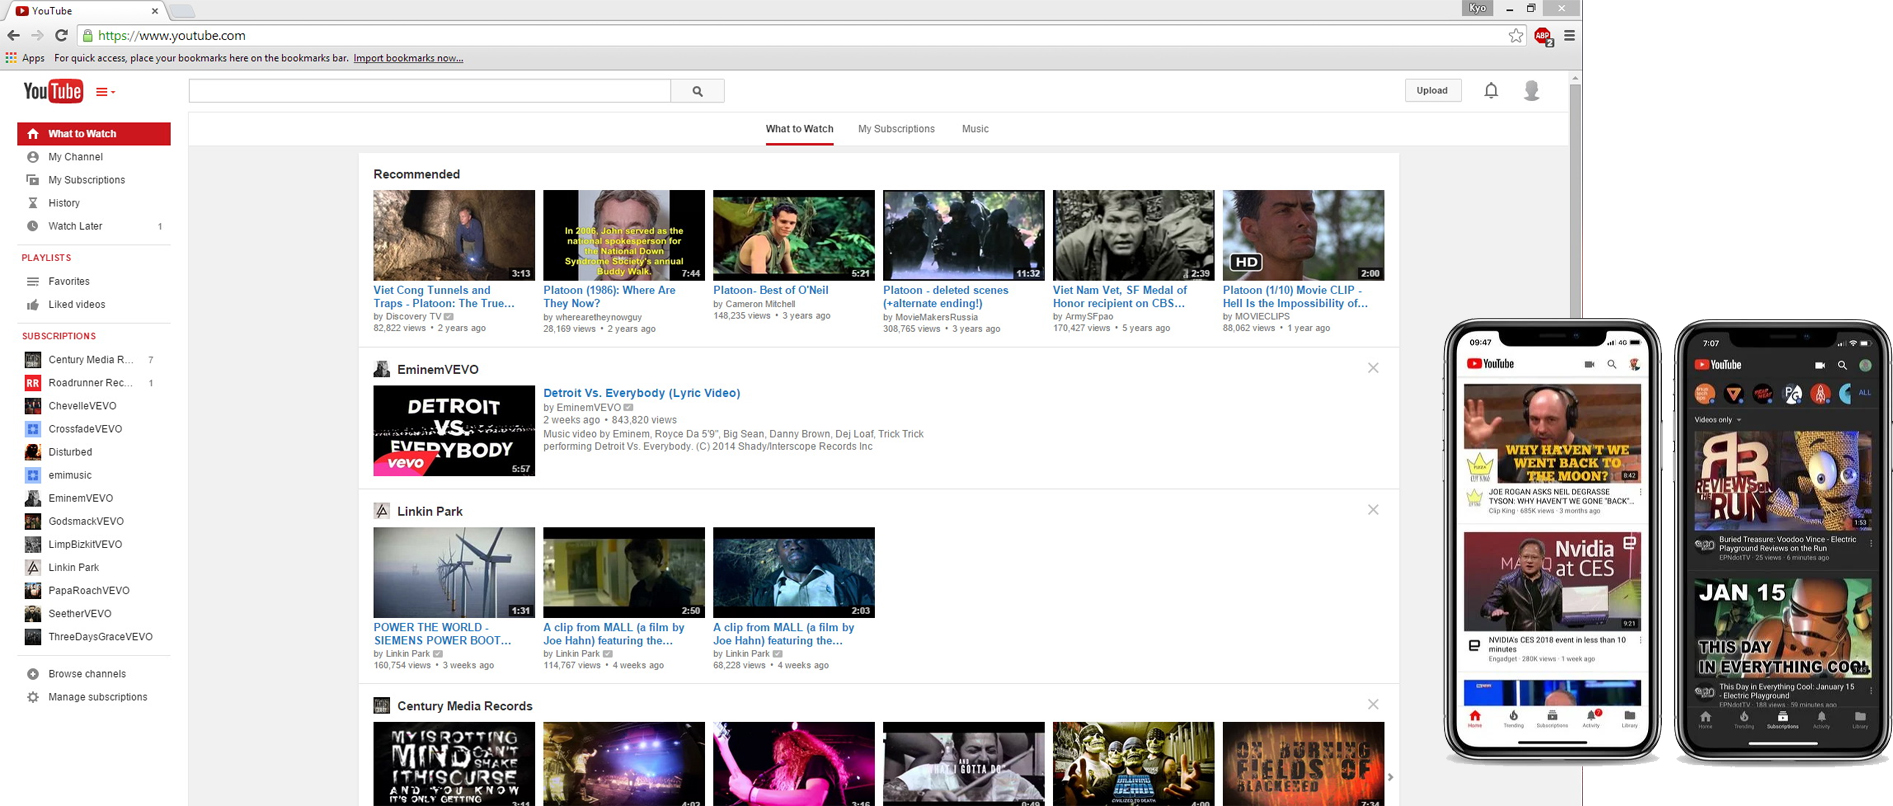This screenshot has width=1893, height=806.
Task: Open Reviews on the Run thumbnail on dark phone
Action: (1782, 481)
